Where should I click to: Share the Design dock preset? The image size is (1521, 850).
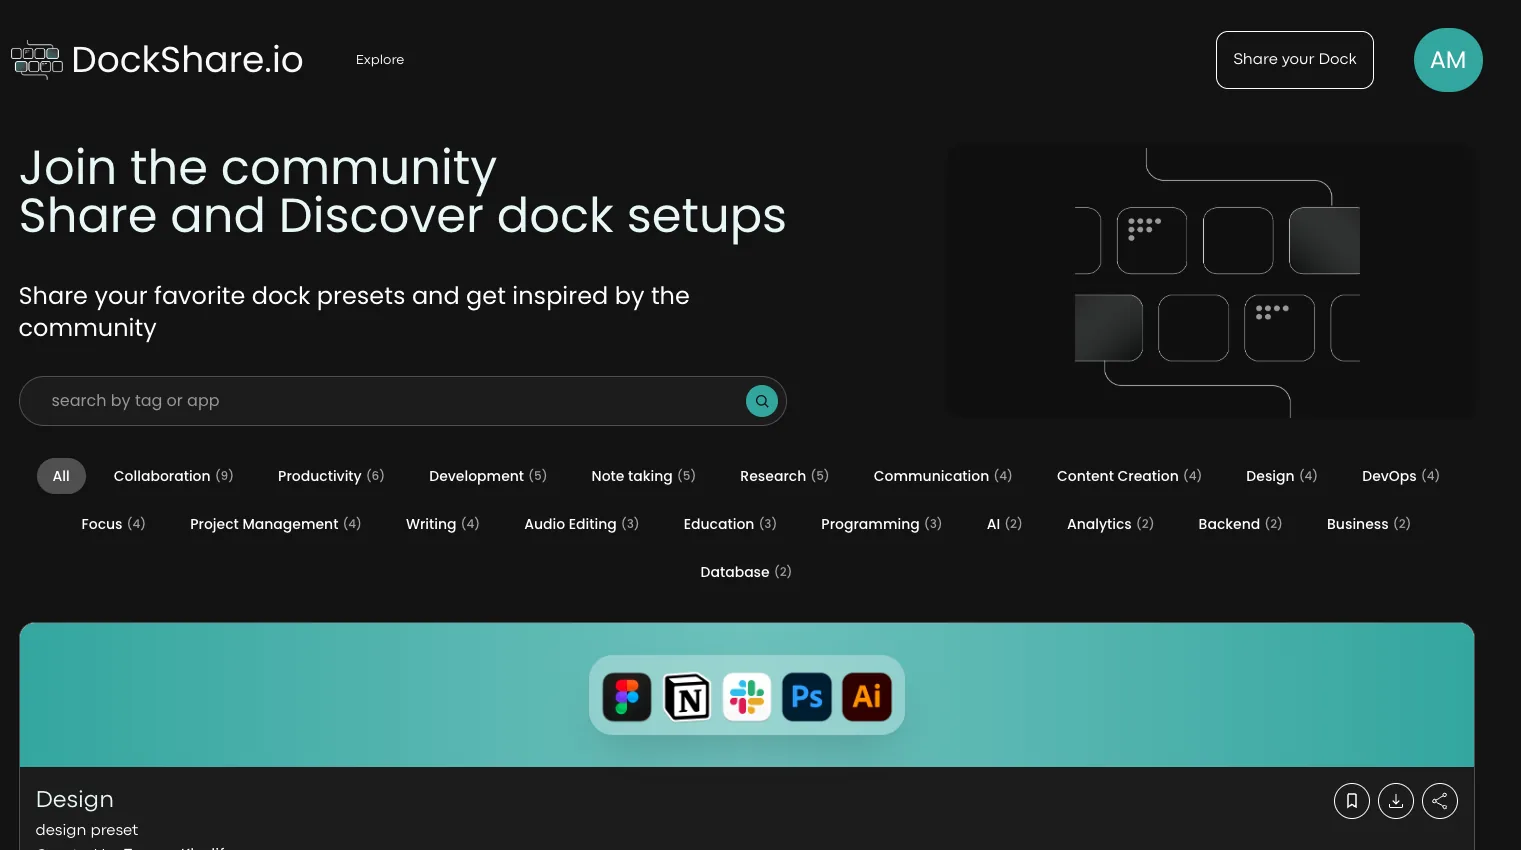pyautogui.click(x=1440, y=801)
